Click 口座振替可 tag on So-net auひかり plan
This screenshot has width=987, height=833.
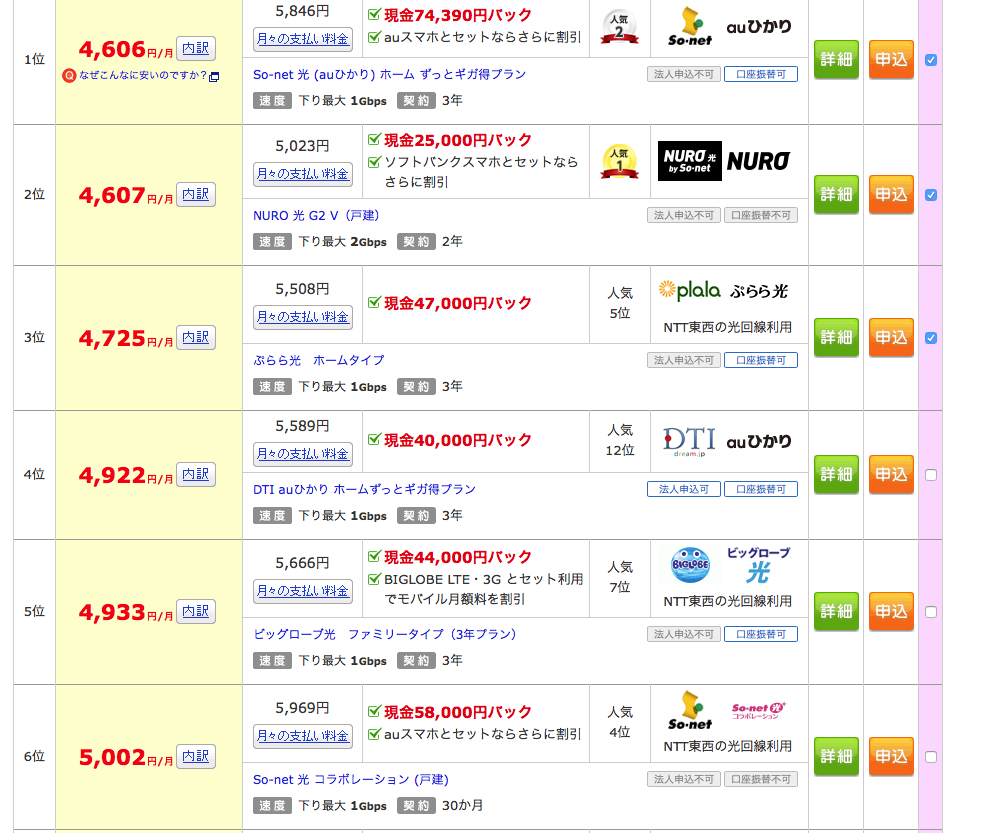[x=761, y=74]
